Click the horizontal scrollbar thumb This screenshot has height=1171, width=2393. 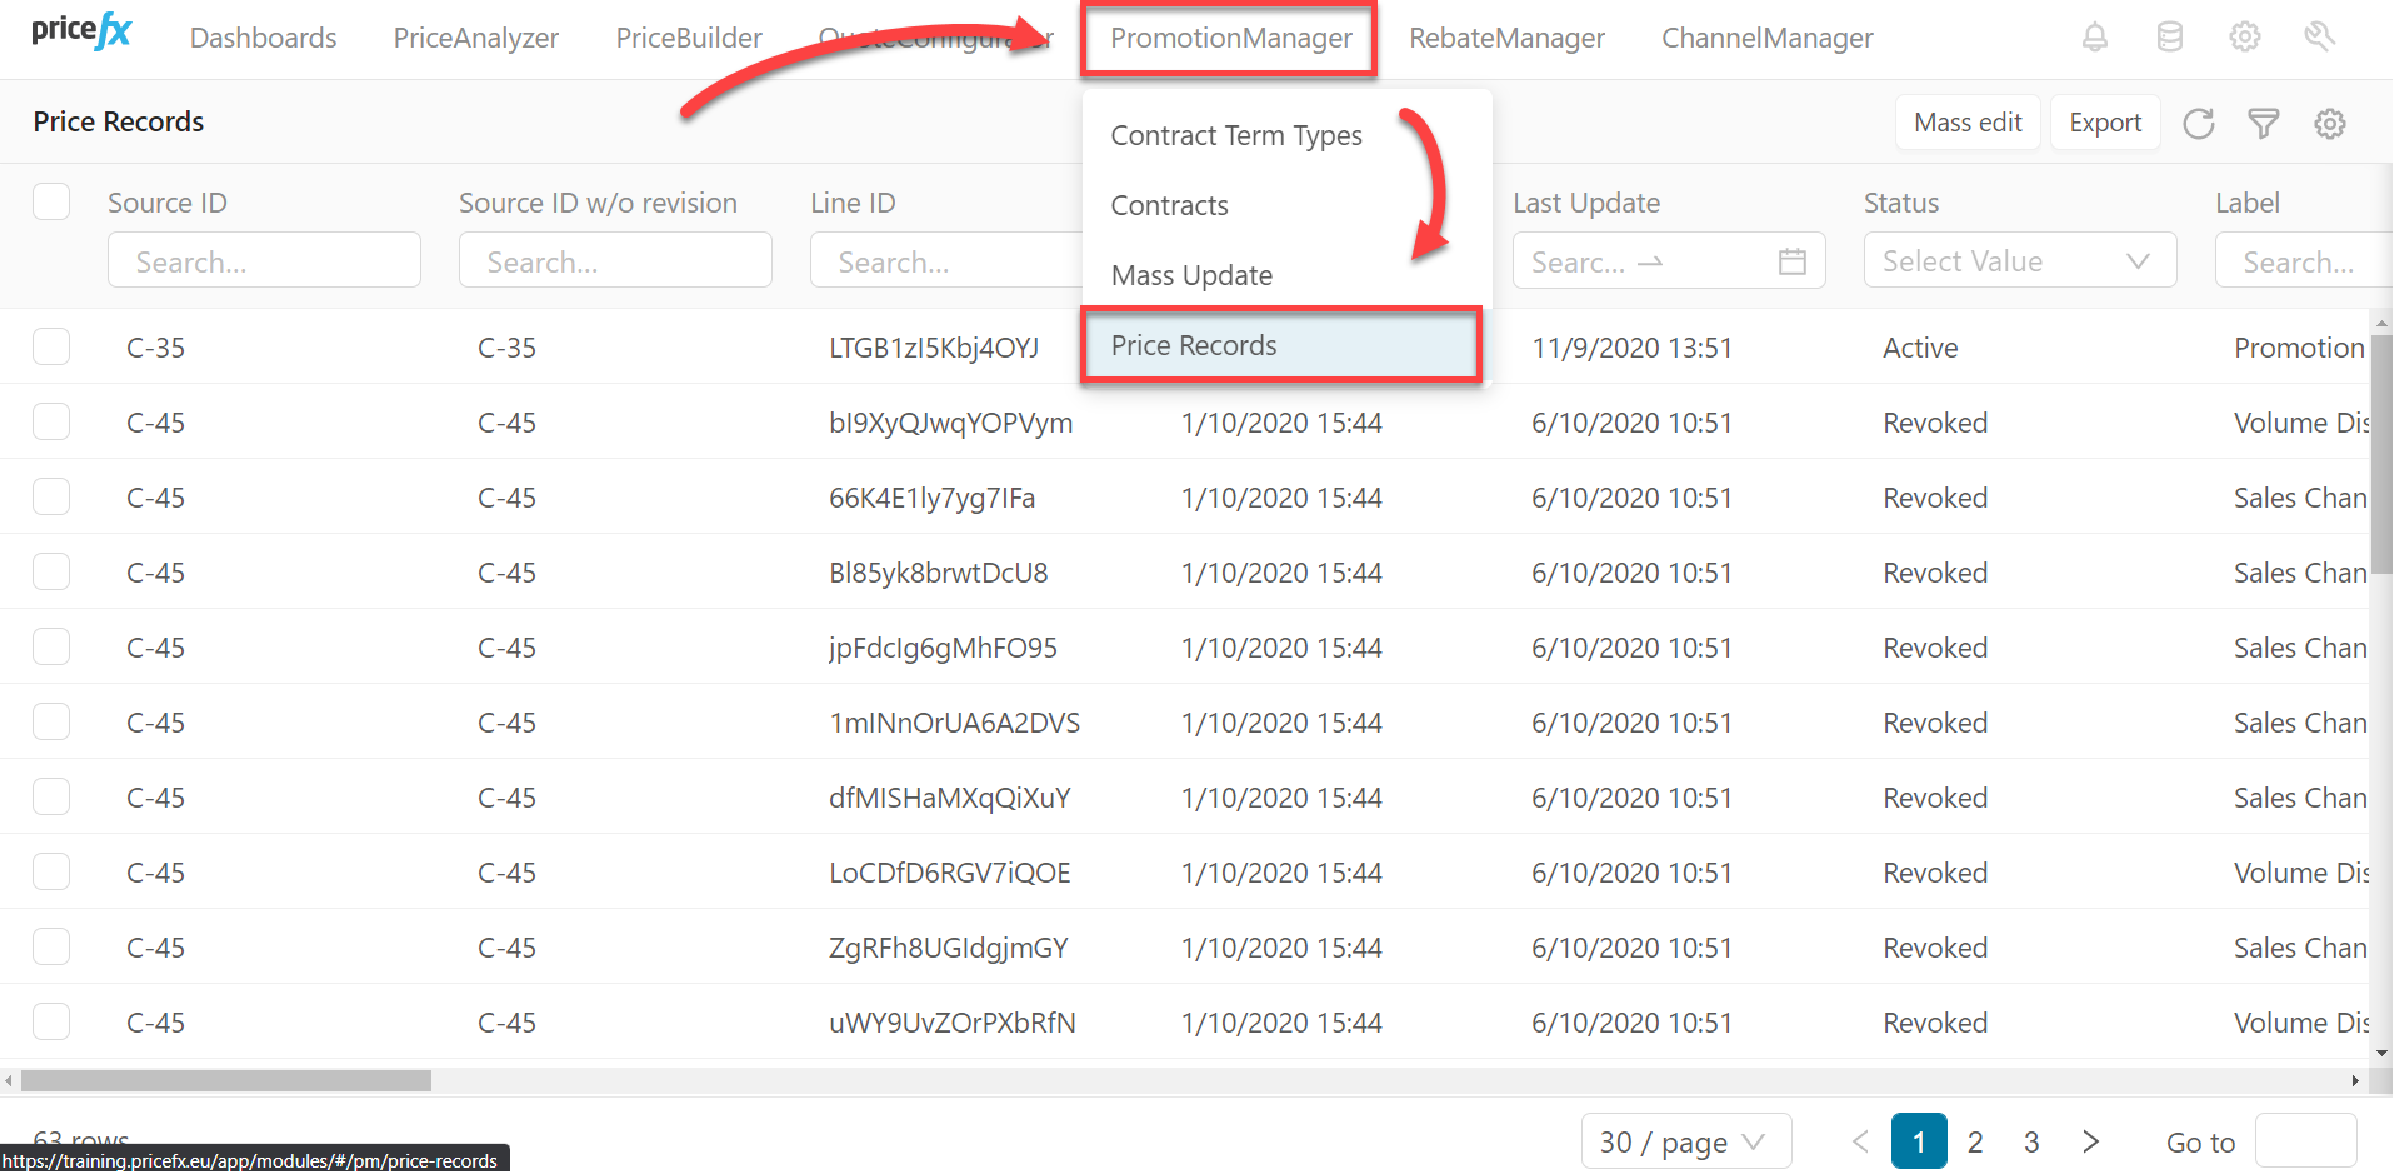click(x=225, y=1080)
